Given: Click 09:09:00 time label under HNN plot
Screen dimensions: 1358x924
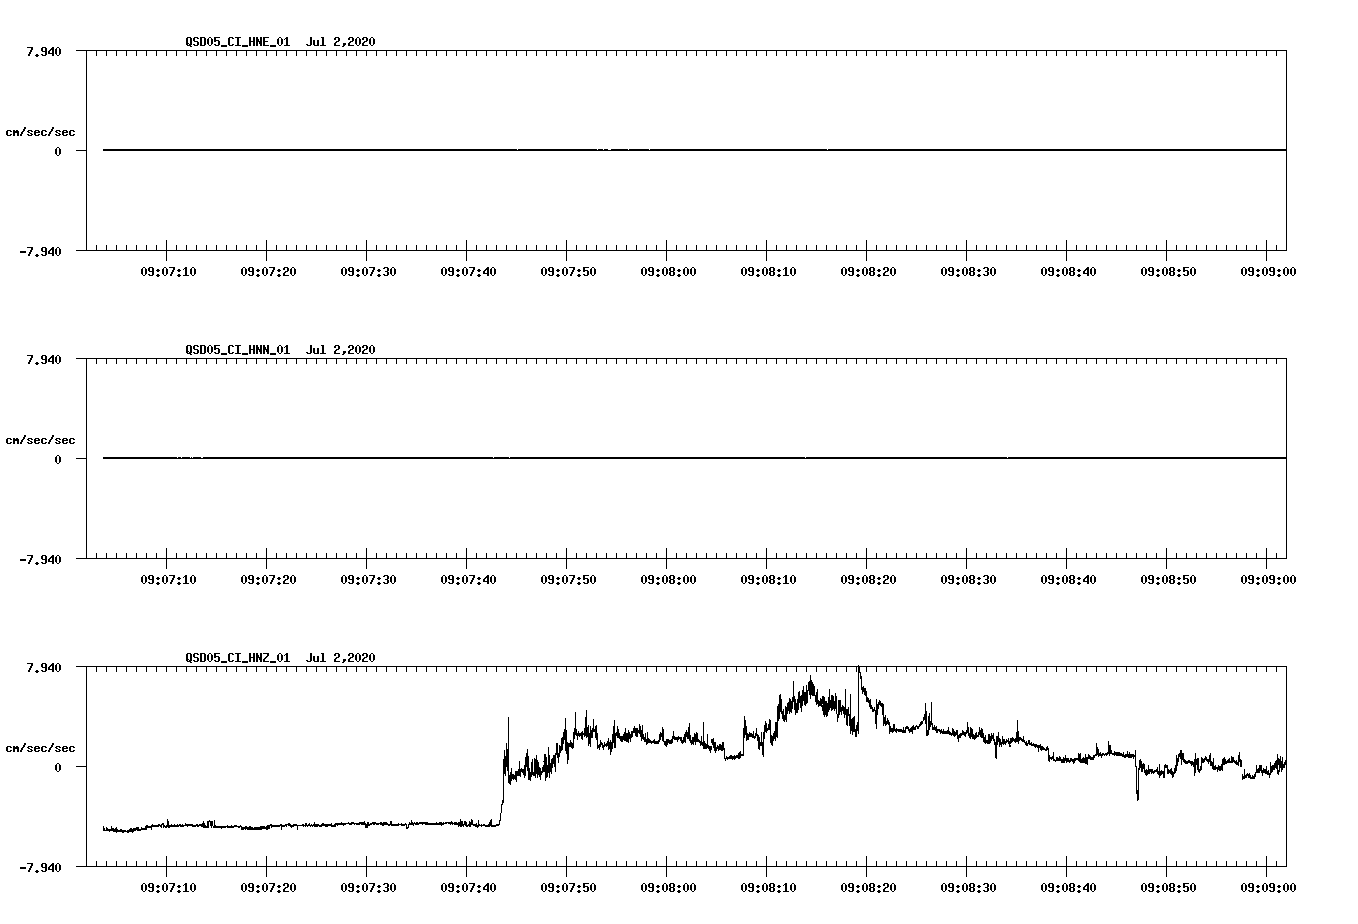Looking at the screenshot, I should pyautogui.click(x=1268, y=579).
